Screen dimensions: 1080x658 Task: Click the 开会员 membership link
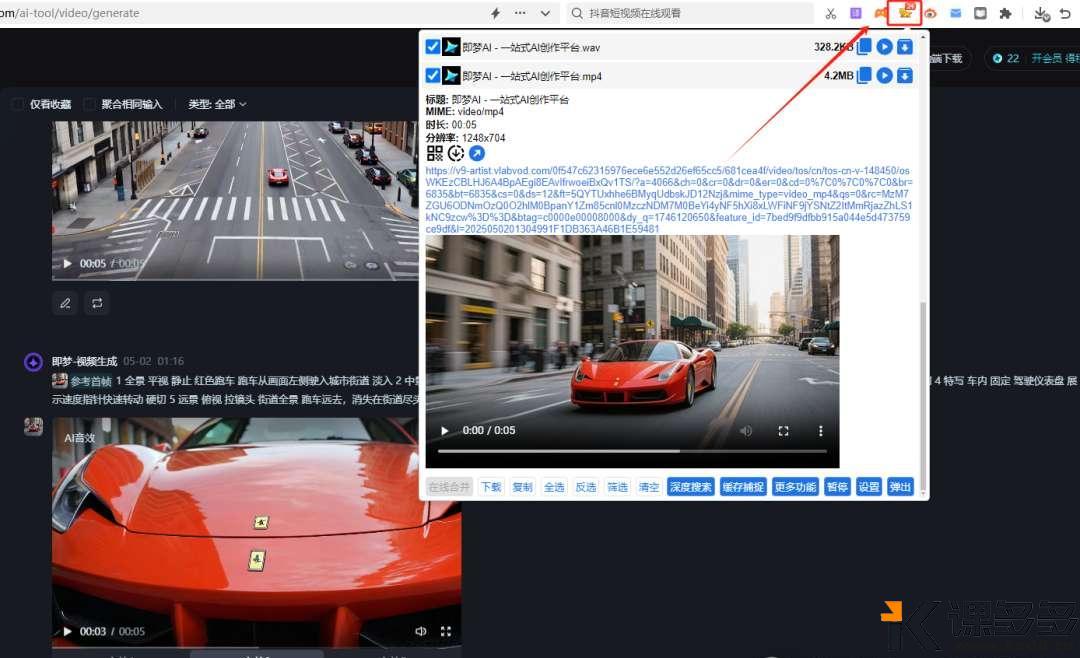click(1046, 59)
